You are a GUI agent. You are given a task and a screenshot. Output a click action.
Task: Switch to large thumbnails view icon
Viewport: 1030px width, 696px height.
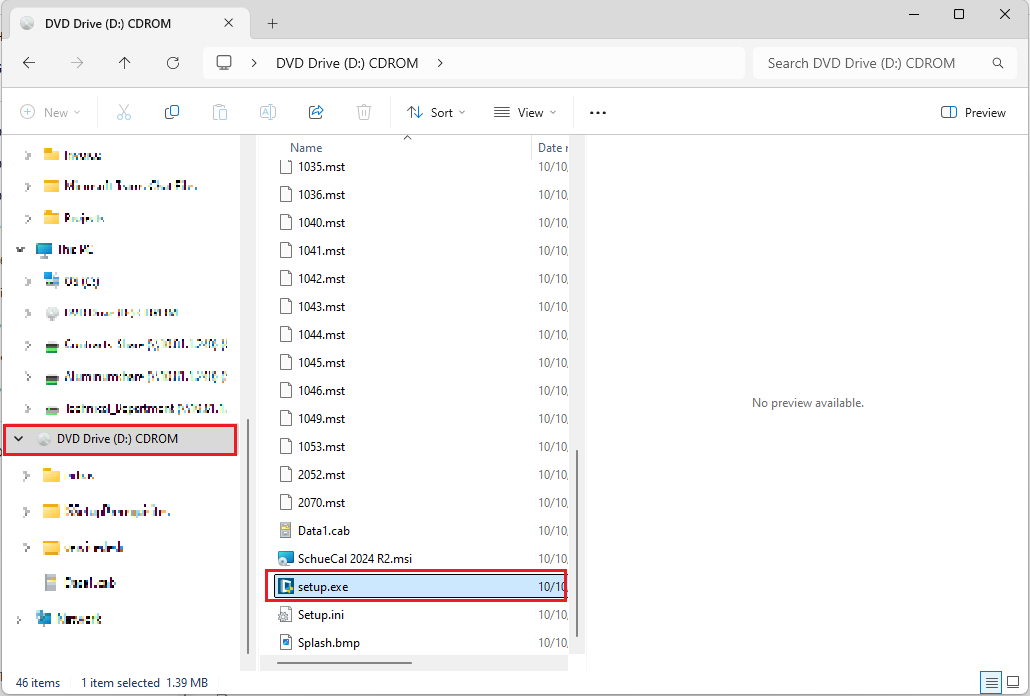pyautogui.click(x=1013, y=683)
